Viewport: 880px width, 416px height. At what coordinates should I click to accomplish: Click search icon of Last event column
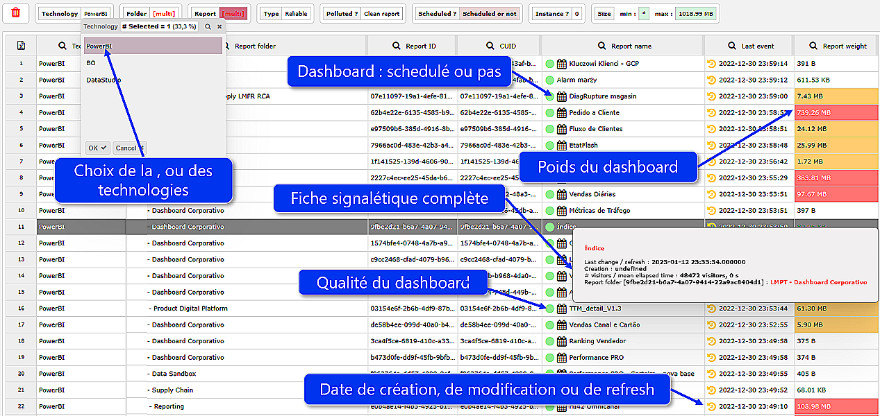point(731,47)
